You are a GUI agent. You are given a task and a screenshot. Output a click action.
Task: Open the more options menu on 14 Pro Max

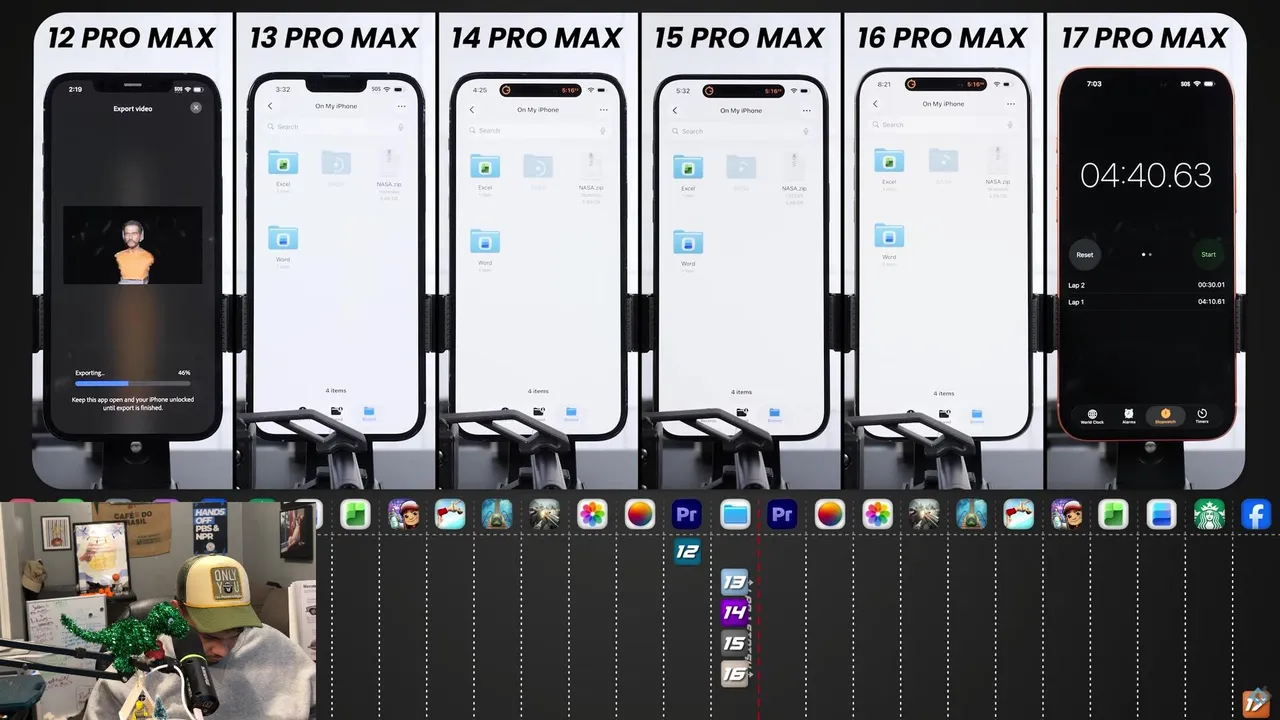coord(604,110)
